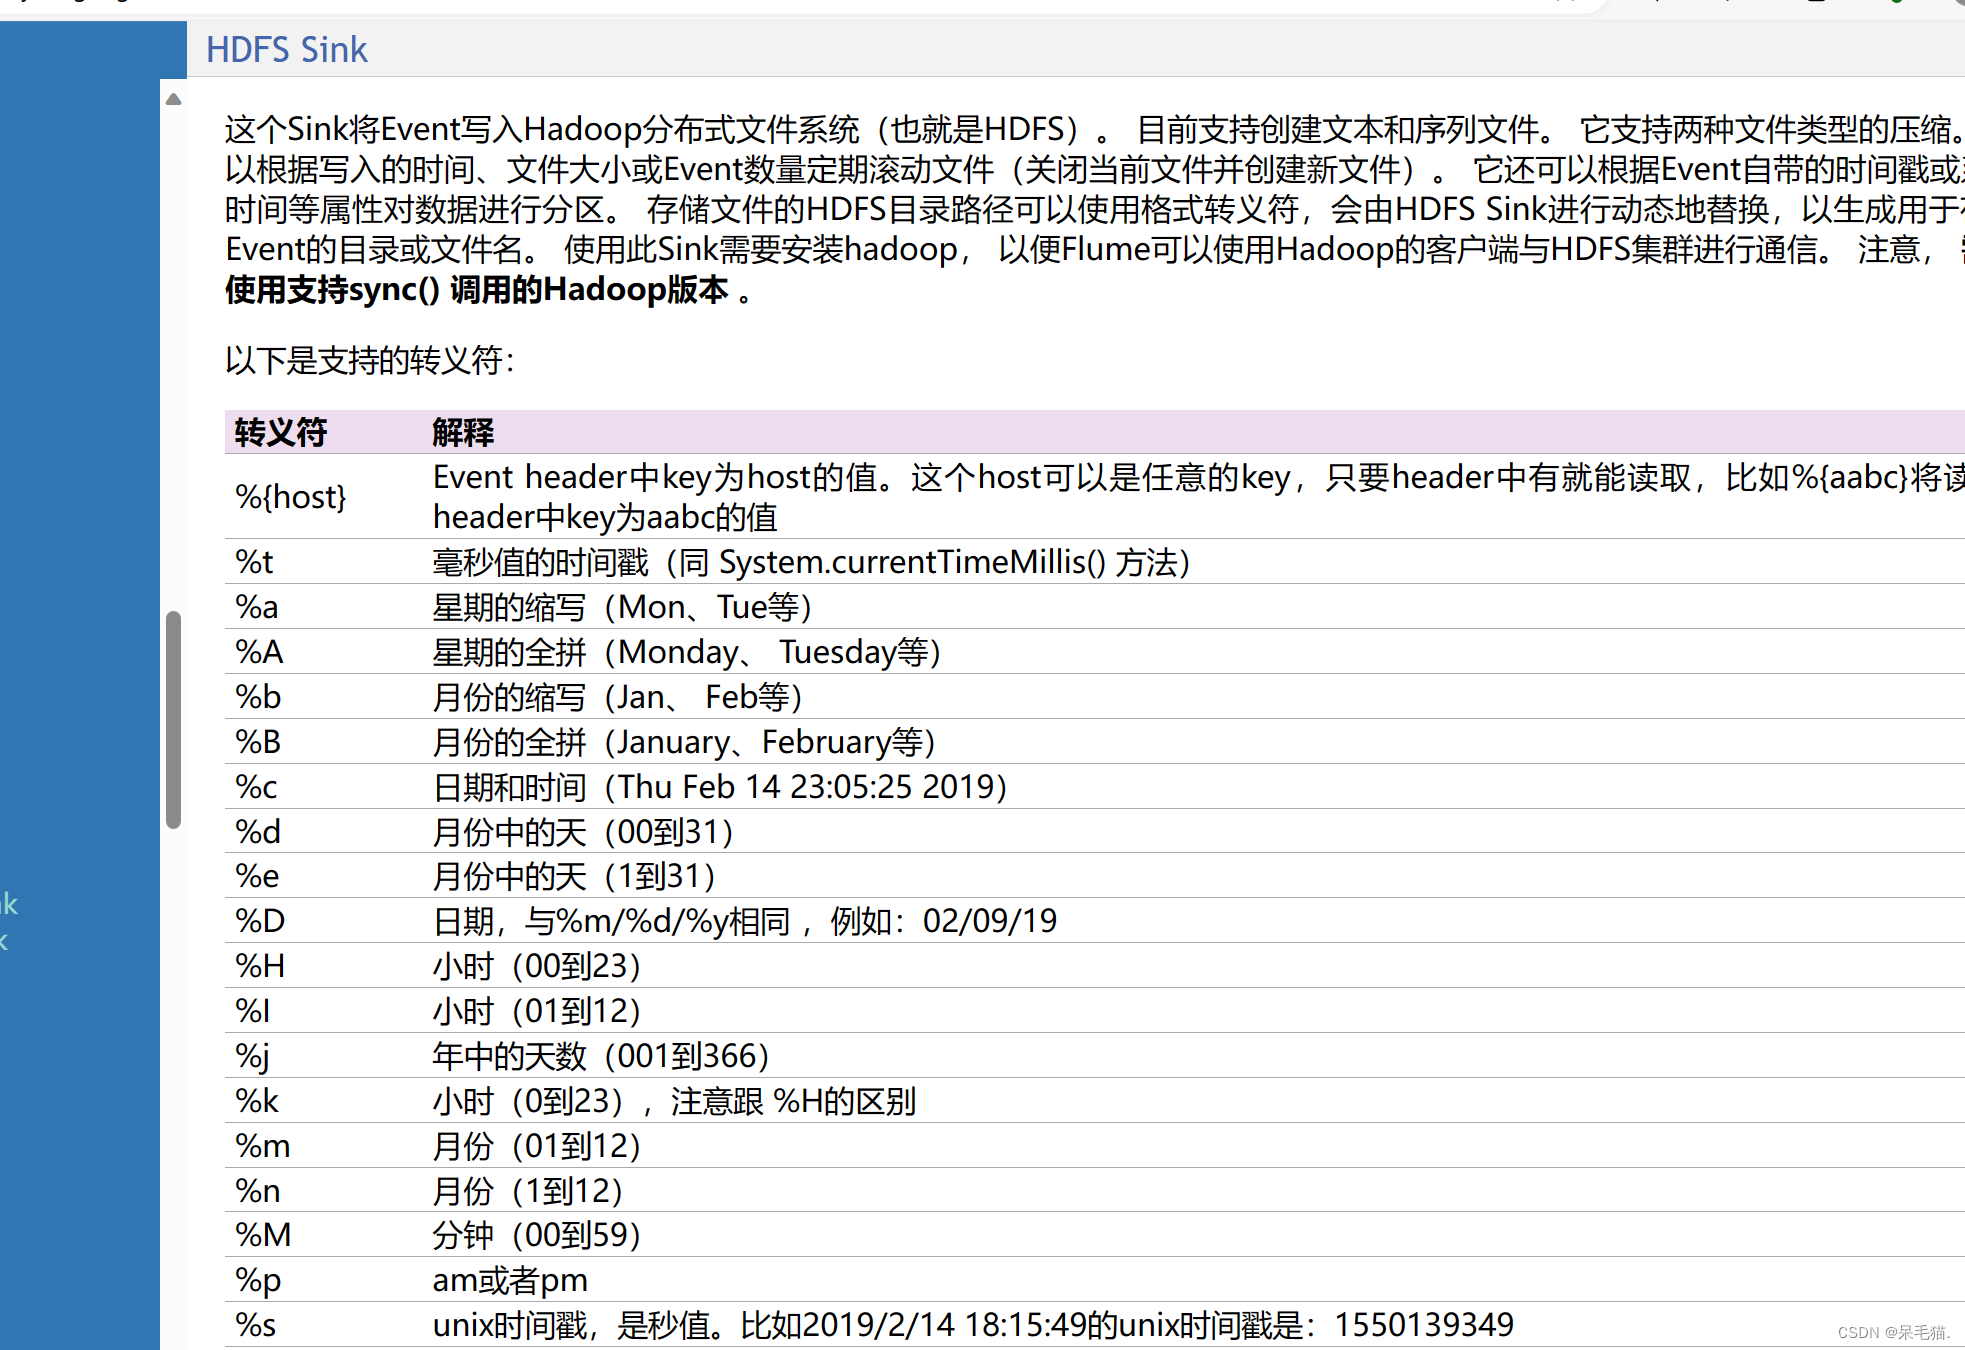Click the am或者pm description text
1965x1350 pixels.
click(x=510, y=1280)
